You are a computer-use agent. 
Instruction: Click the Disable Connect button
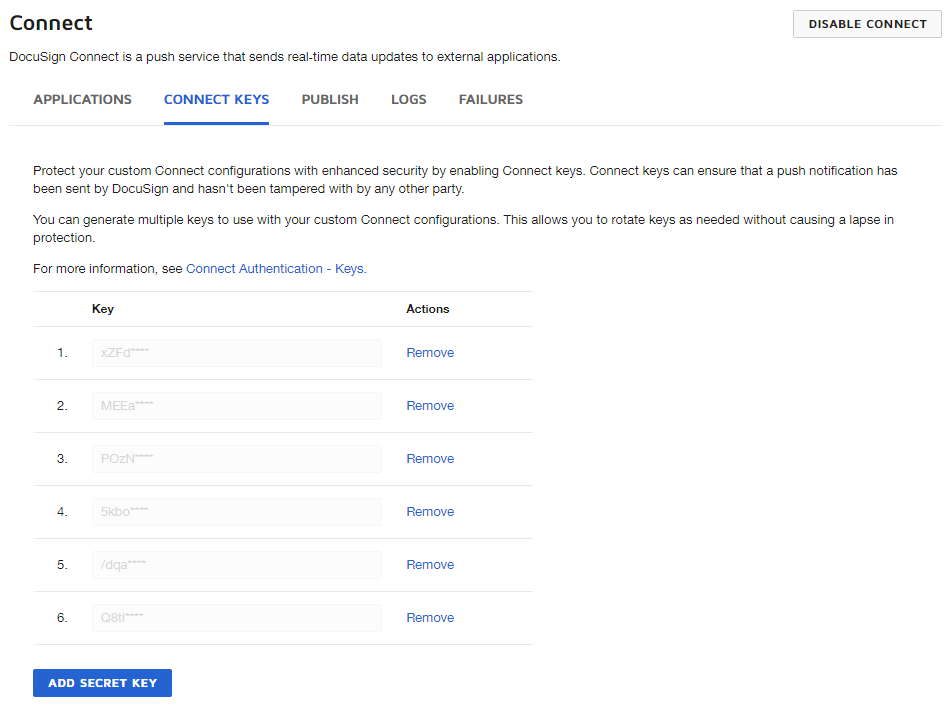point(866,24)
